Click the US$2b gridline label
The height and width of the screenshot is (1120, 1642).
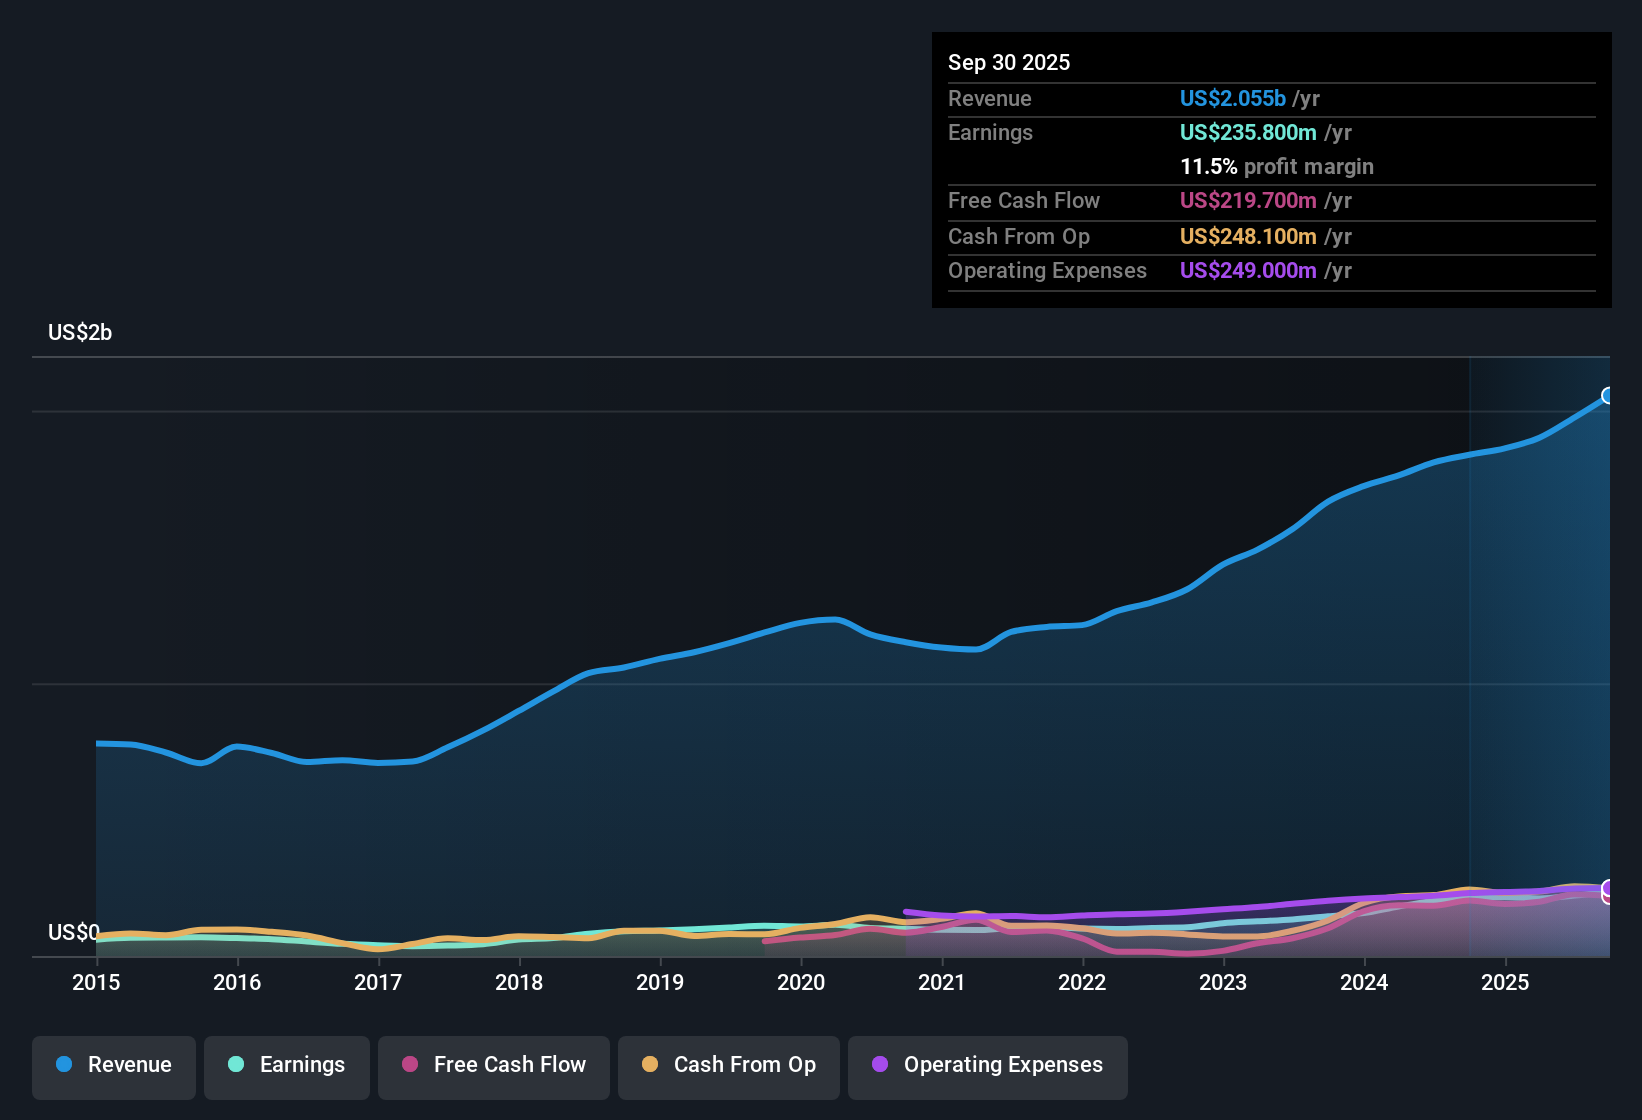point(79,332)
